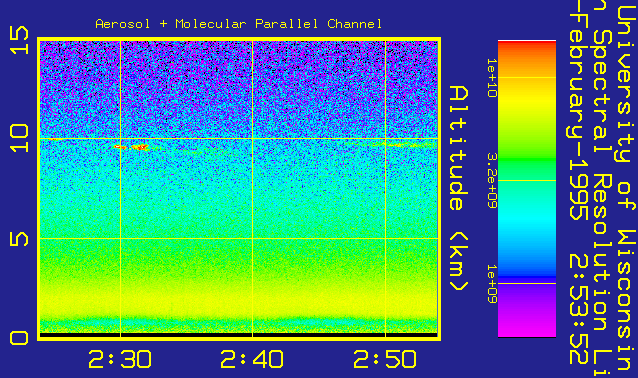Viewport: 638px width, 378px height.
Task: Select the 0 km altitude tick label
Action: point(20,338)
